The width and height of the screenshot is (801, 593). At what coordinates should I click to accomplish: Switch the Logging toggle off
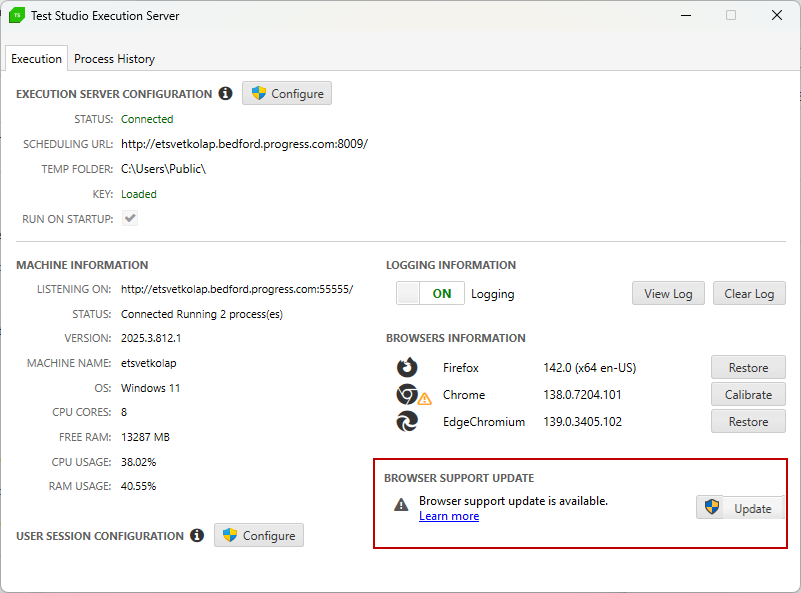click(x=430, y=293)
